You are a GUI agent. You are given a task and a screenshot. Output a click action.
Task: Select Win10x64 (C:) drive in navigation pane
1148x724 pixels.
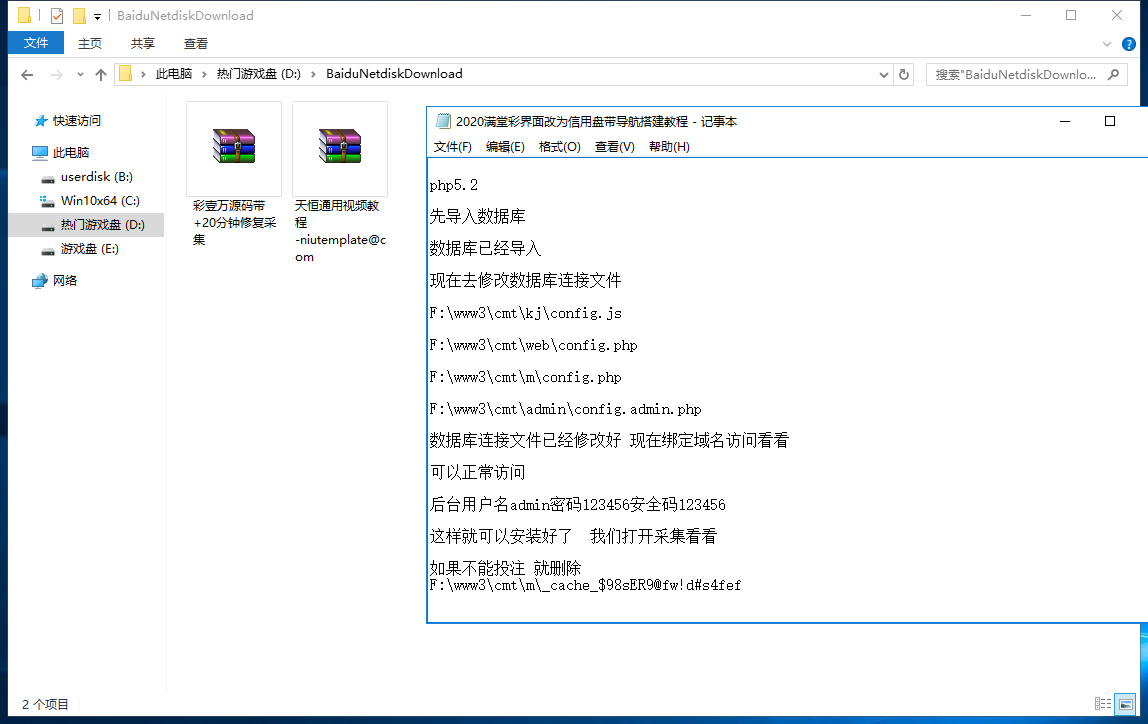99,201
